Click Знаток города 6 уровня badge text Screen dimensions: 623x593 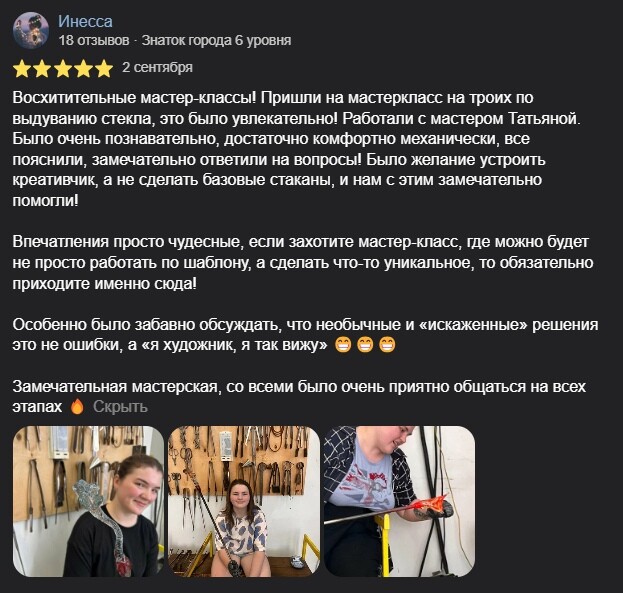(217, 41)
